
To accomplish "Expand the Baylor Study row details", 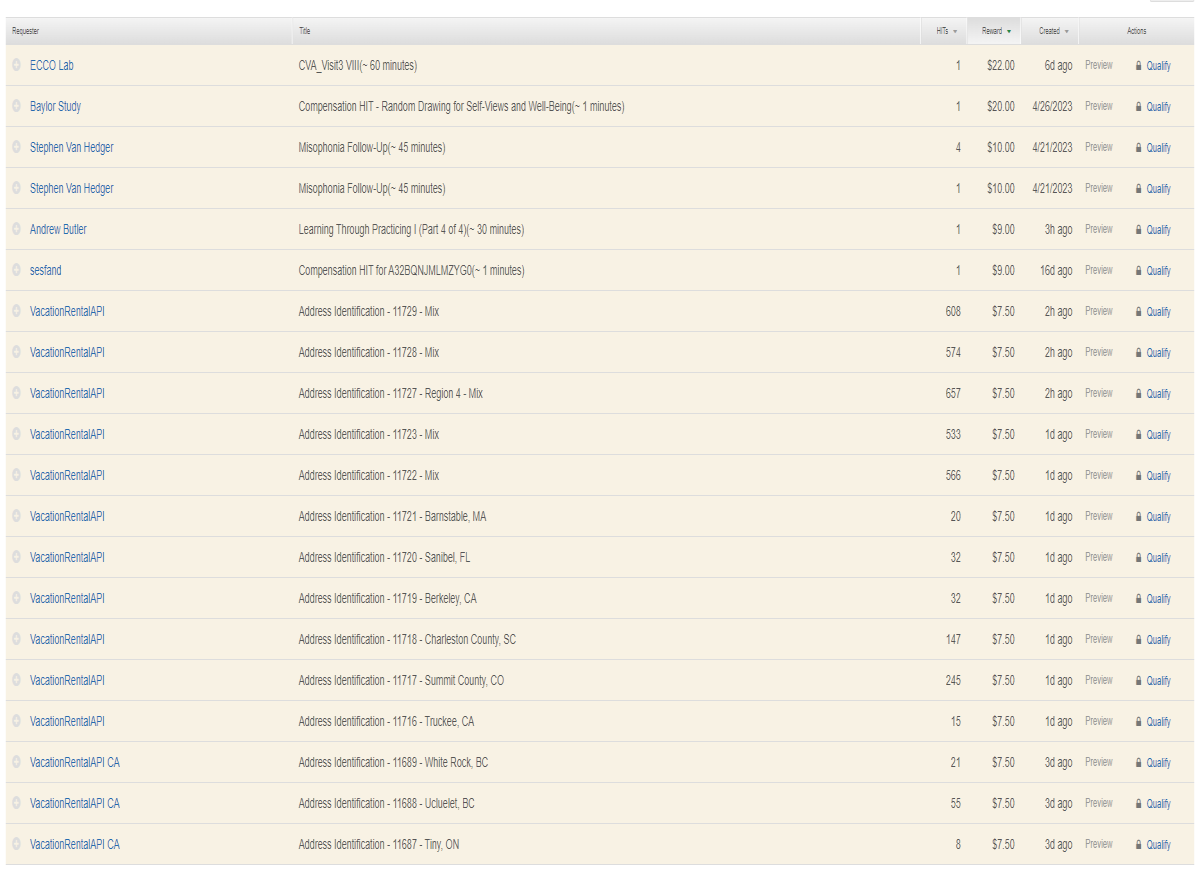I will [16, 106].
